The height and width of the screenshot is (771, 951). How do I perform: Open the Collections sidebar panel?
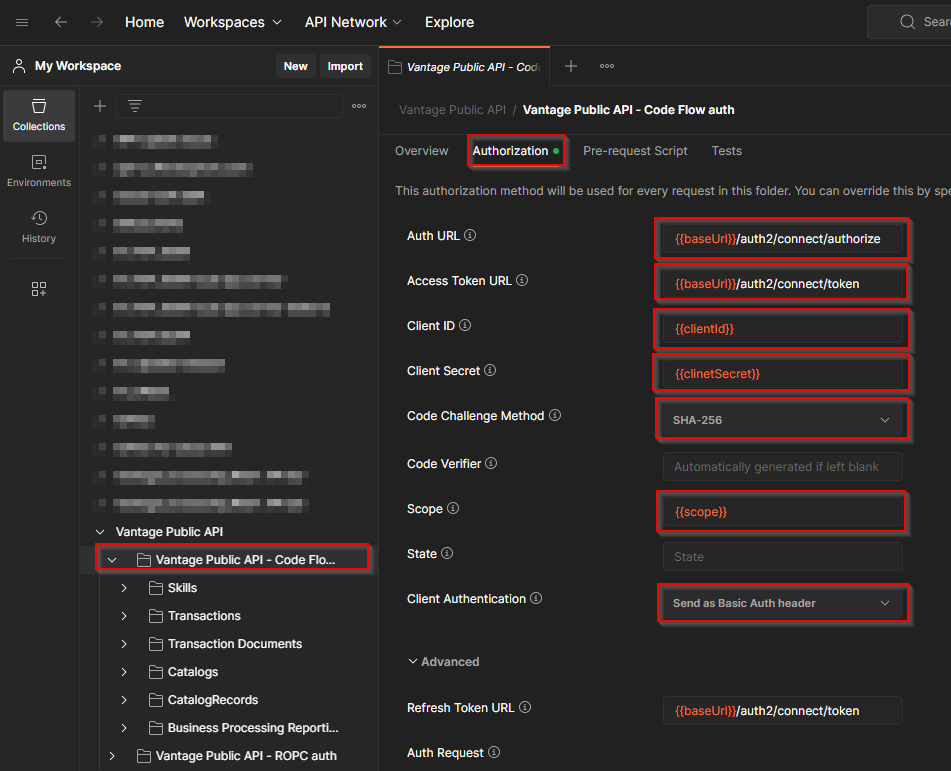click(x=39, y=115)
